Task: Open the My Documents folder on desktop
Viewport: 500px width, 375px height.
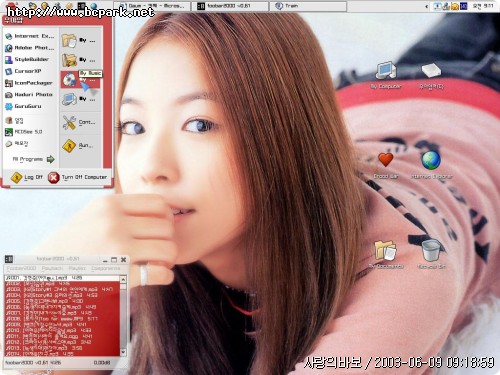Action: (386, 254)
